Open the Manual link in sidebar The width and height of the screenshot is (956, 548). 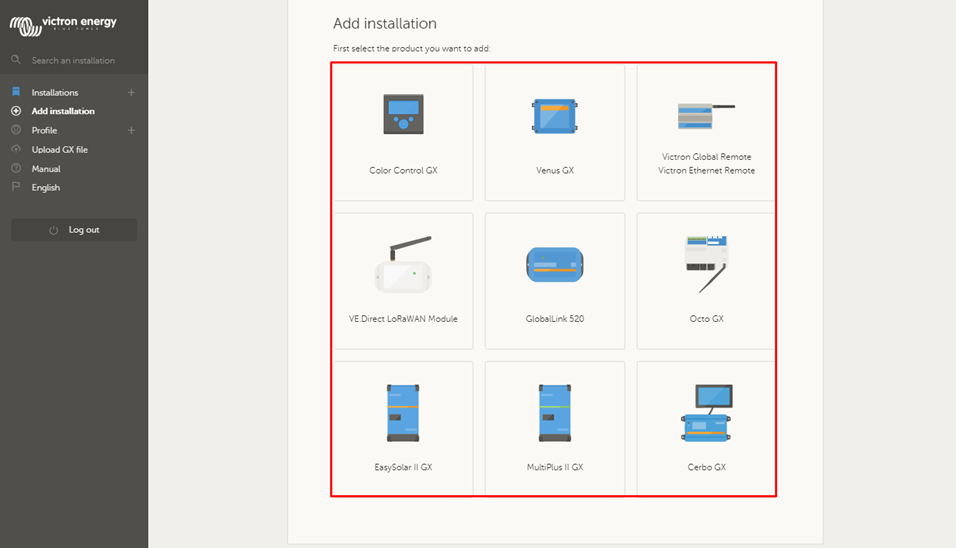coord(46,169)
